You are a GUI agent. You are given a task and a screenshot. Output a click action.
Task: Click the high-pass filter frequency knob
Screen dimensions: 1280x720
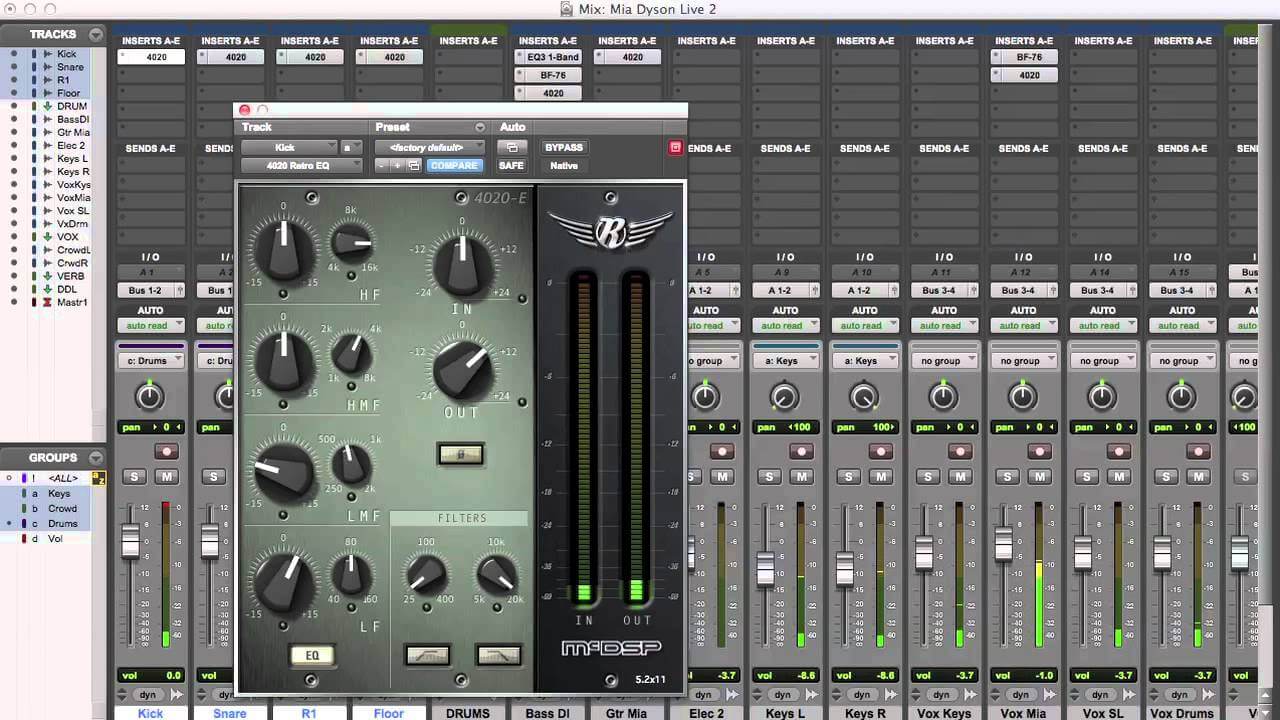425,574
